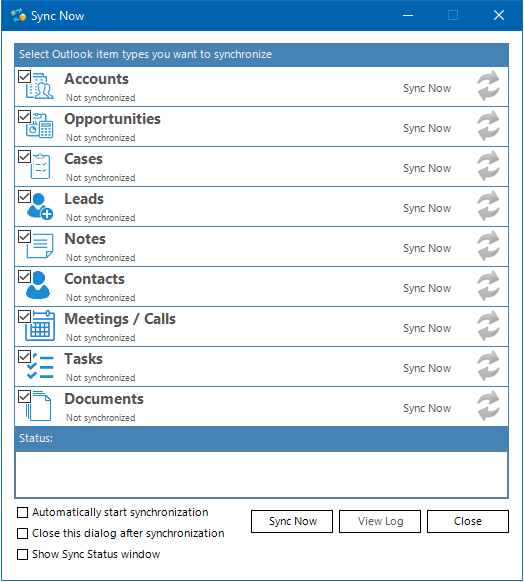Viewport: 524px width, 582px height.
Task: Click the bottom Sync Now button
Action: pos(292,521)
